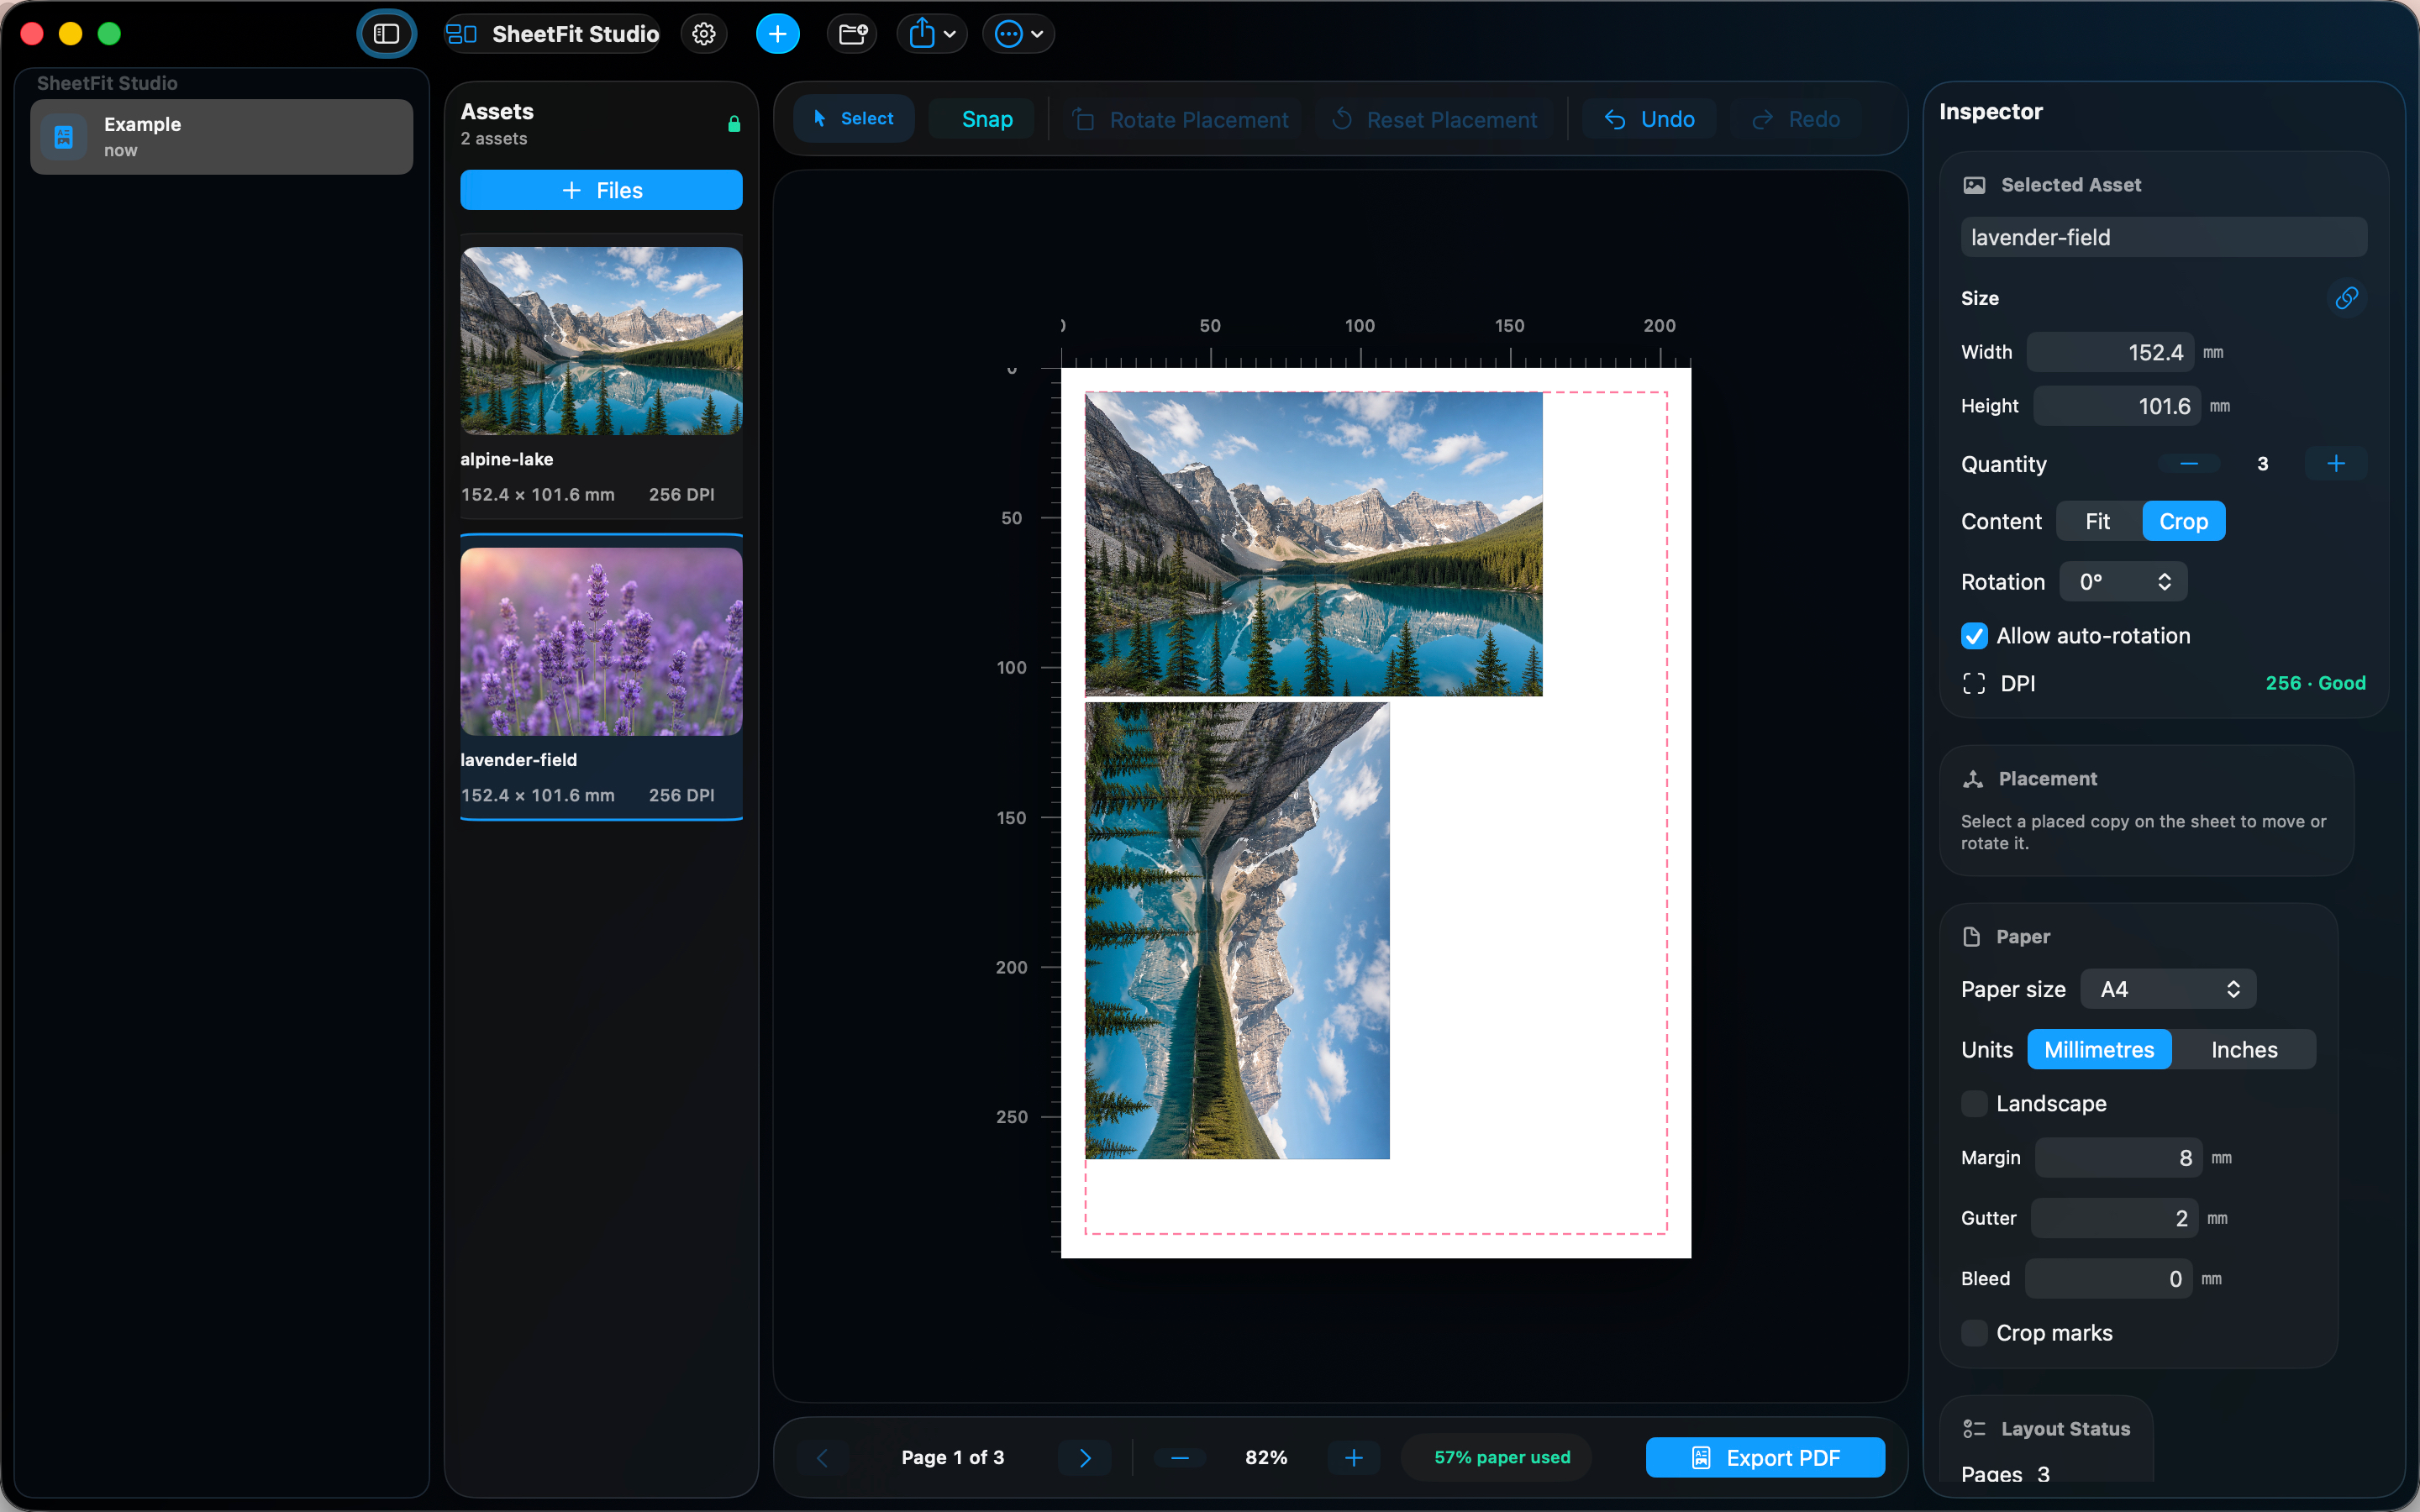
Task: Select Fit content mode
Action: click(x=2098, y=521)
